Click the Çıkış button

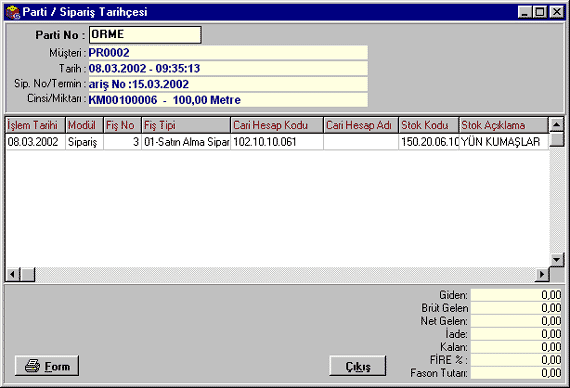(x=358, y=366)
